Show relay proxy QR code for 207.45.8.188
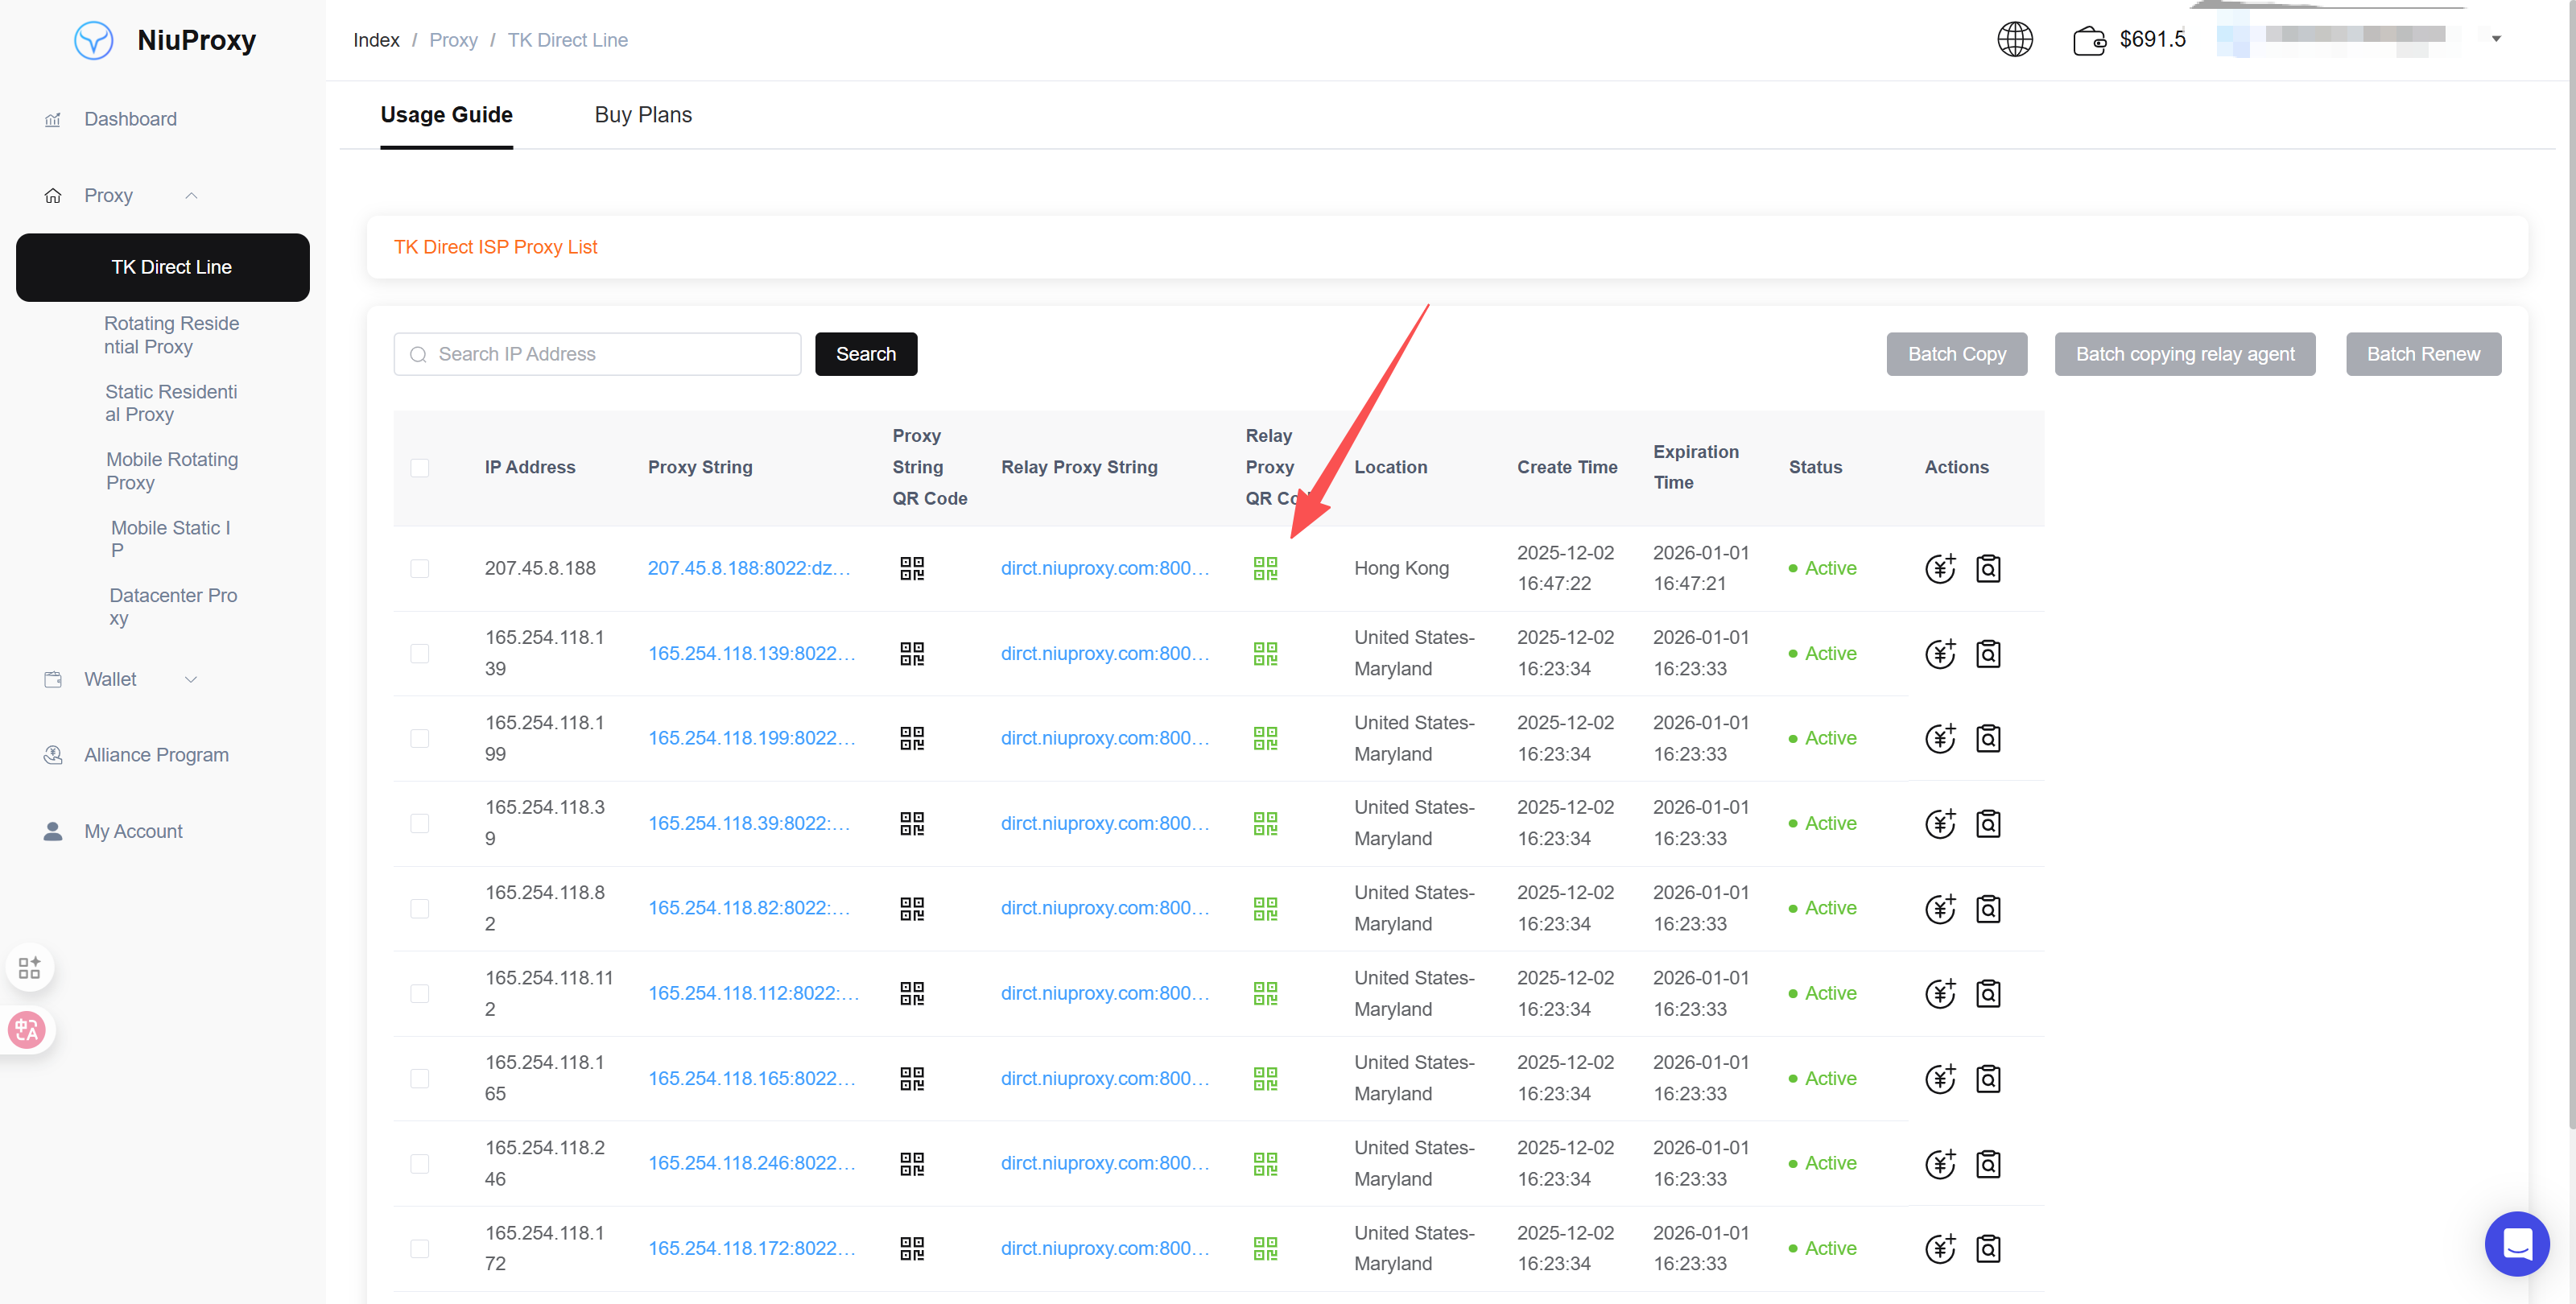The width and height of the screenshot is (2576, 1304). (1265, 568)
